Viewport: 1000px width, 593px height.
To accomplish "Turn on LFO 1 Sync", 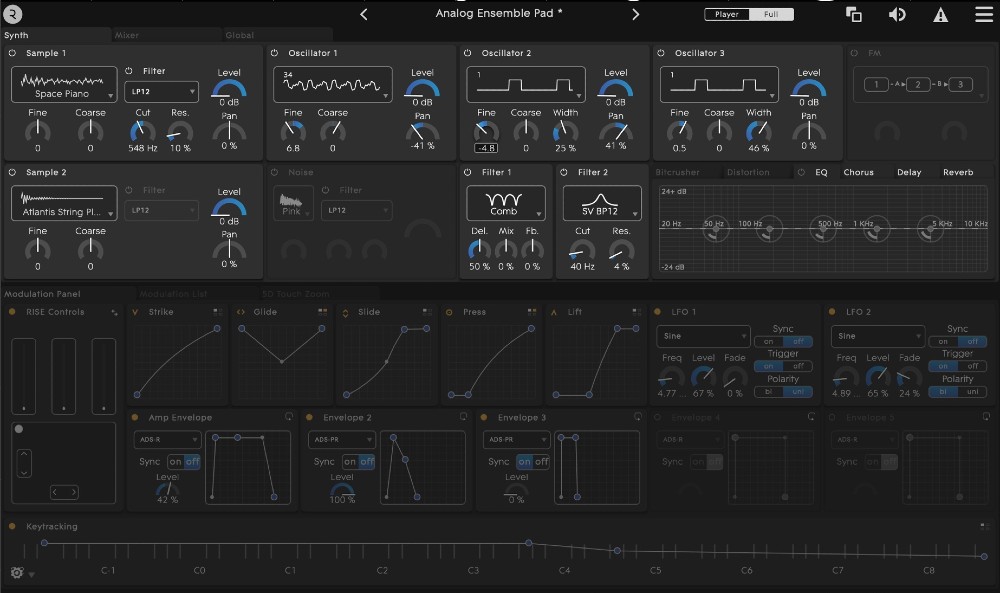I will [x=769, y=342].
